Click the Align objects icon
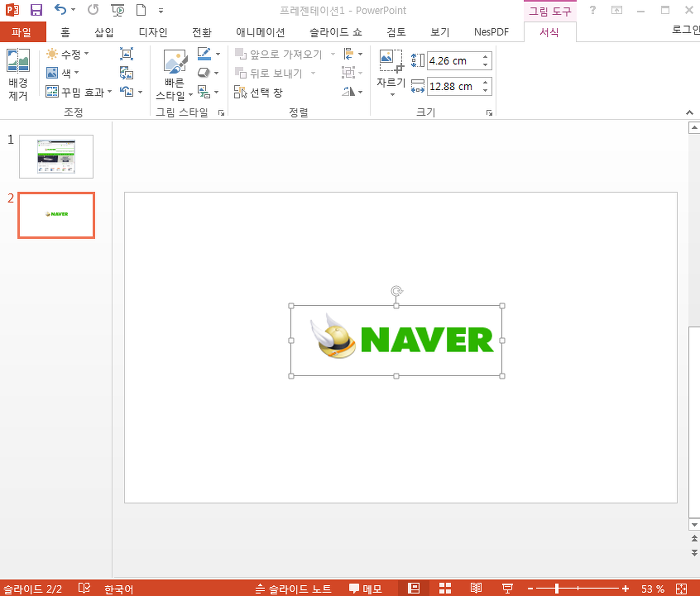This screenshot has width=700, height=596. pos(349,54)
